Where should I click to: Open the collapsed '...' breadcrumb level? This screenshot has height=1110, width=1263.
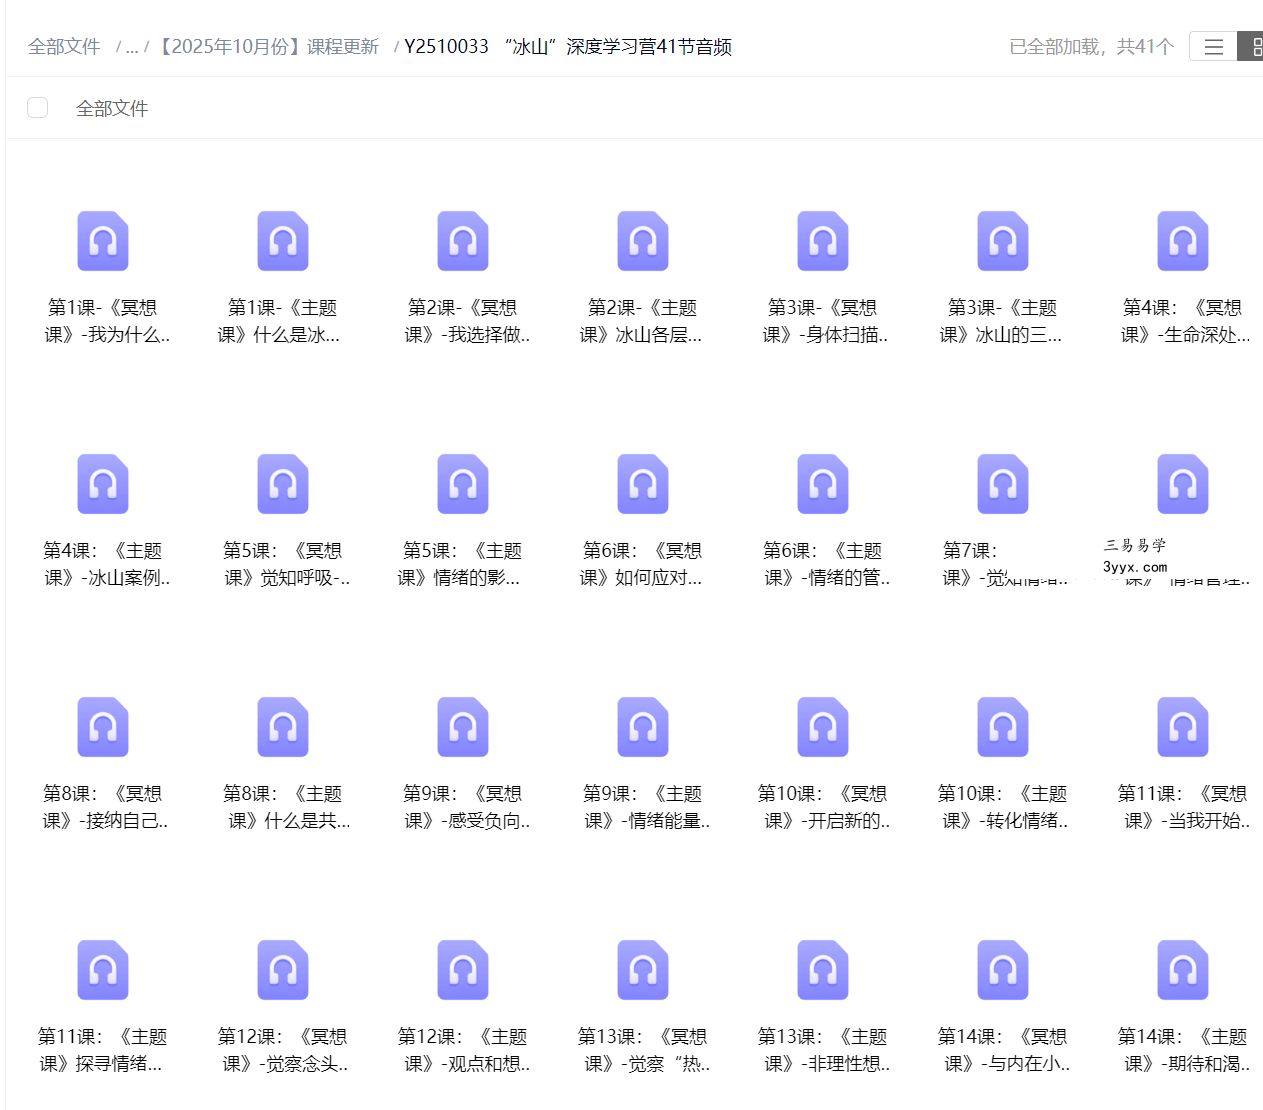point(132,47)
